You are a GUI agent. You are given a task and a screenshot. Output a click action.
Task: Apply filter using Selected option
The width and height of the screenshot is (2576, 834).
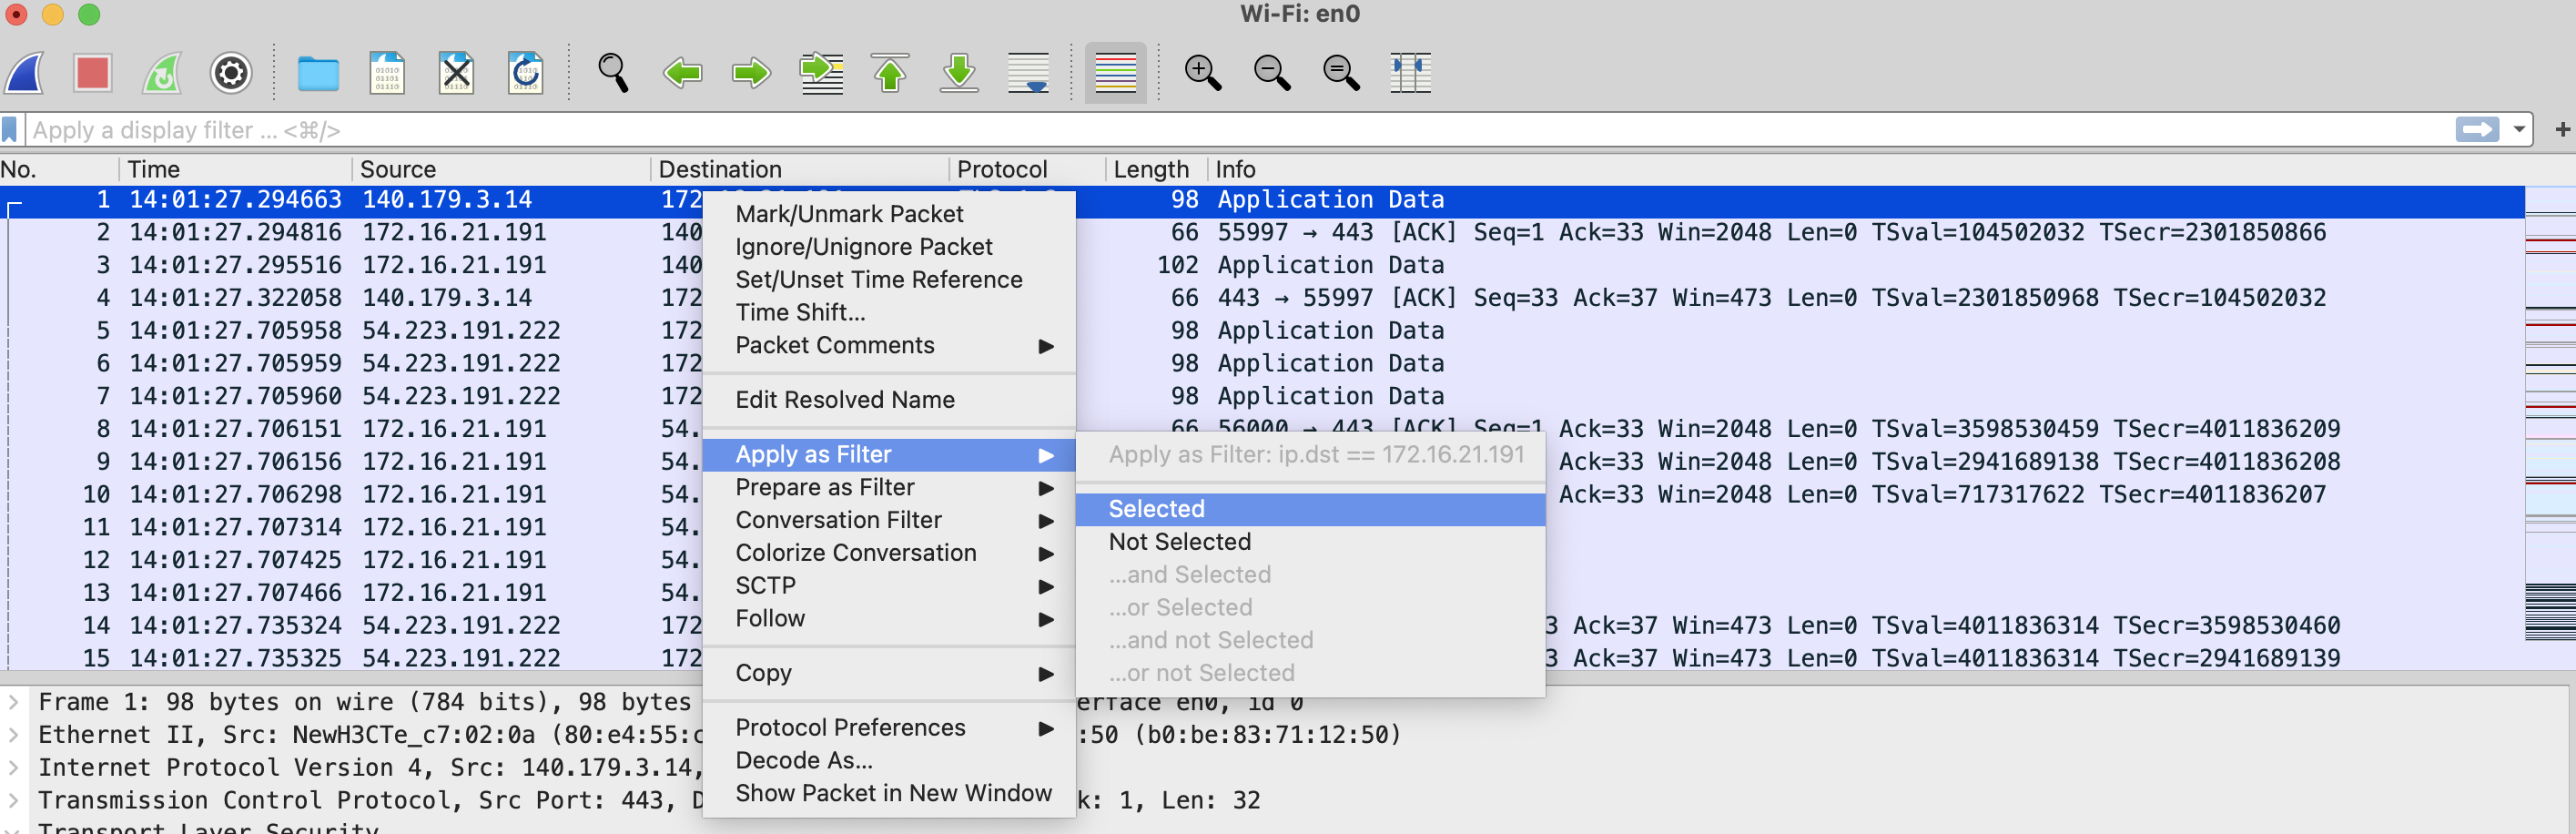click(x=1310, y=509)
